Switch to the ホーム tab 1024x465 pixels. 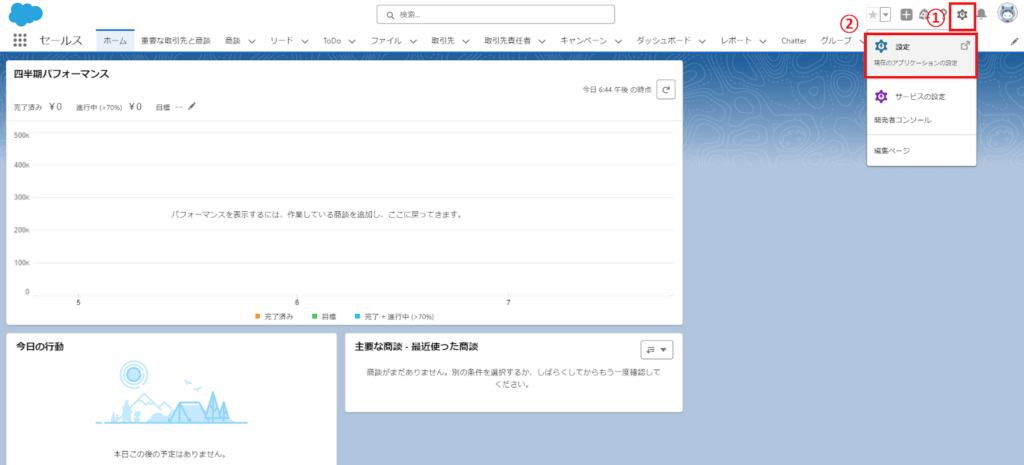(x=115, y=41)
